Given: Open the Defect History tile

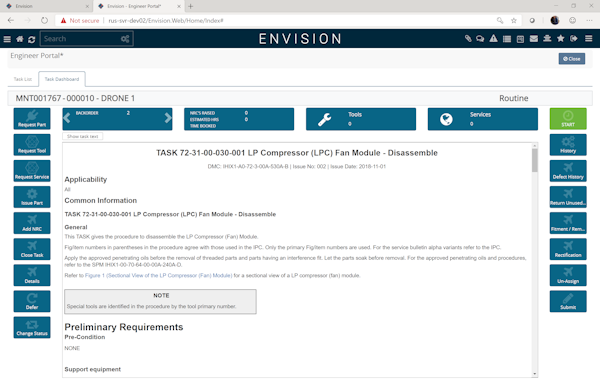Looking at the screenshot, I should pyautogui.click(x=568, y=171).
